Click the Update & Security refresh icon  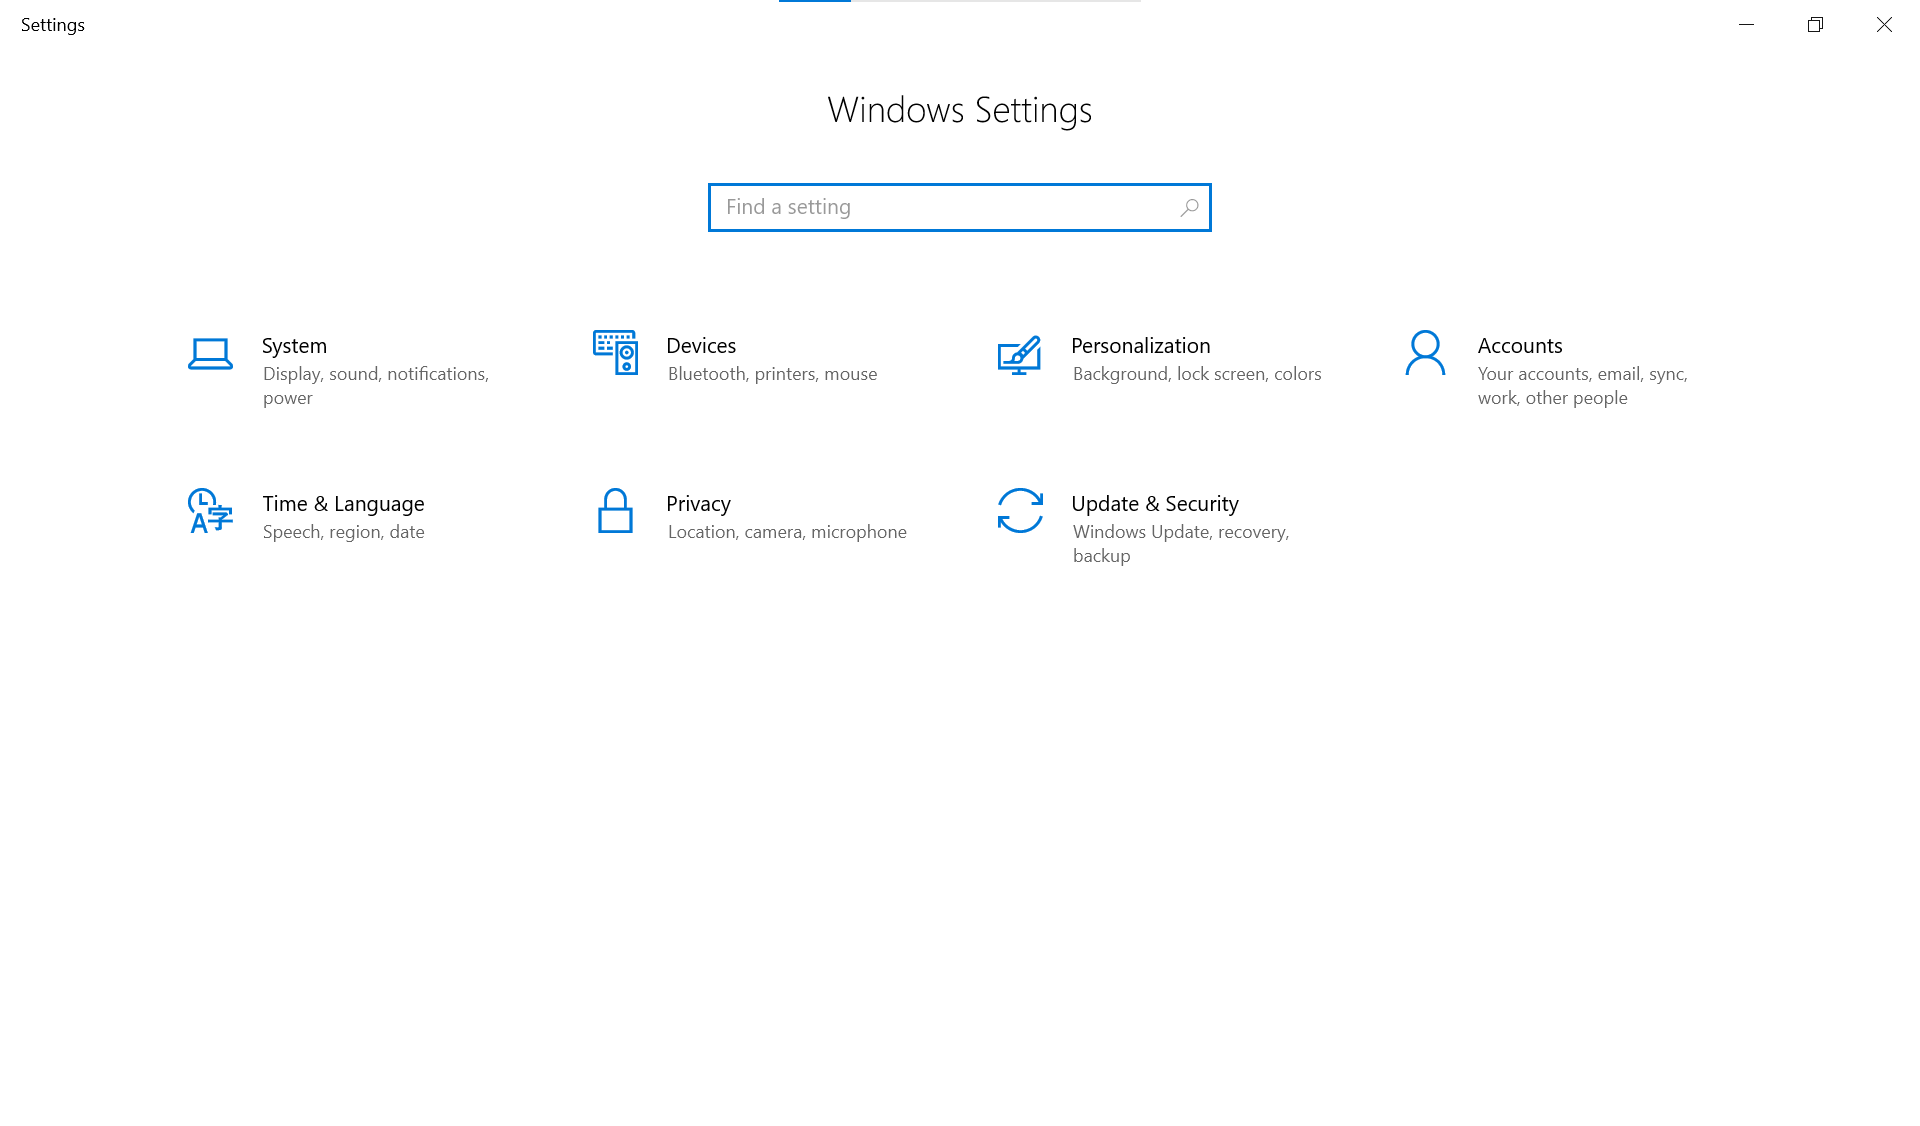pyautogui.click(x=1020, y=511)
